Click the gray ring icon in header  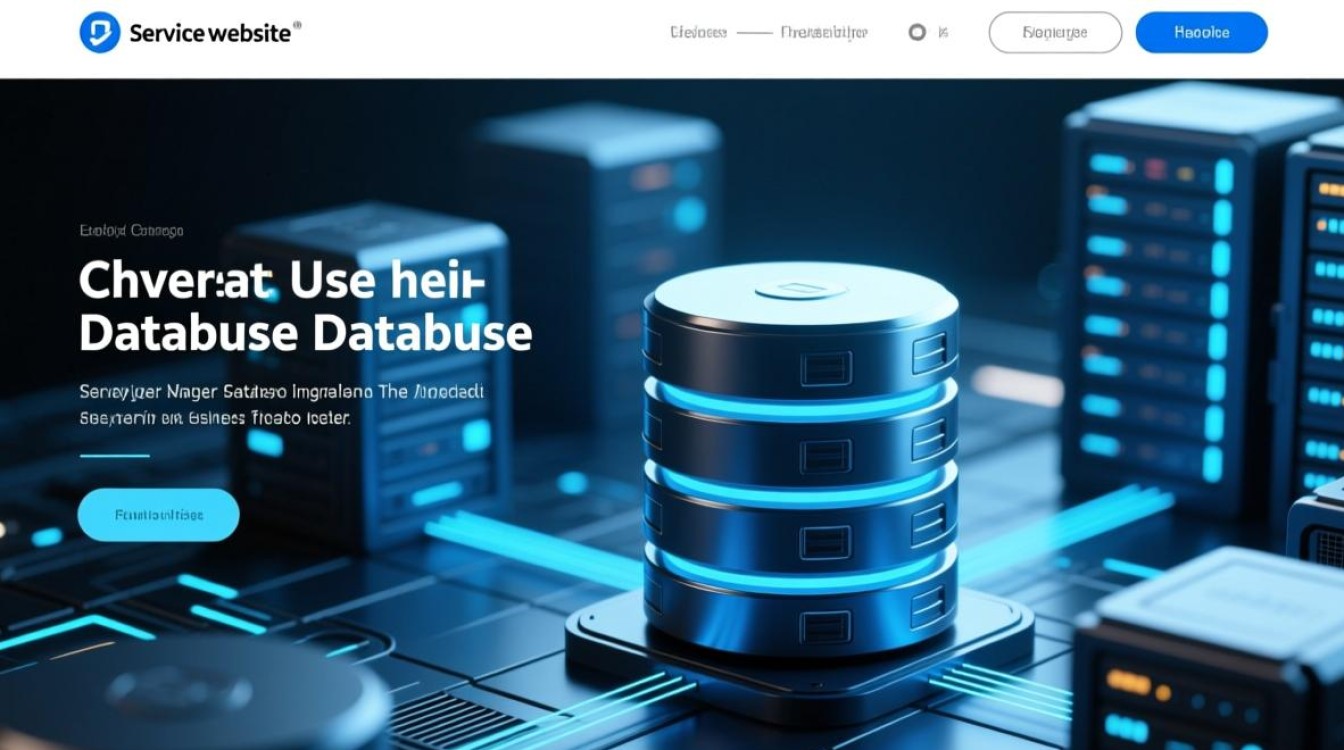pyautogui.click(x=917, y=33)
